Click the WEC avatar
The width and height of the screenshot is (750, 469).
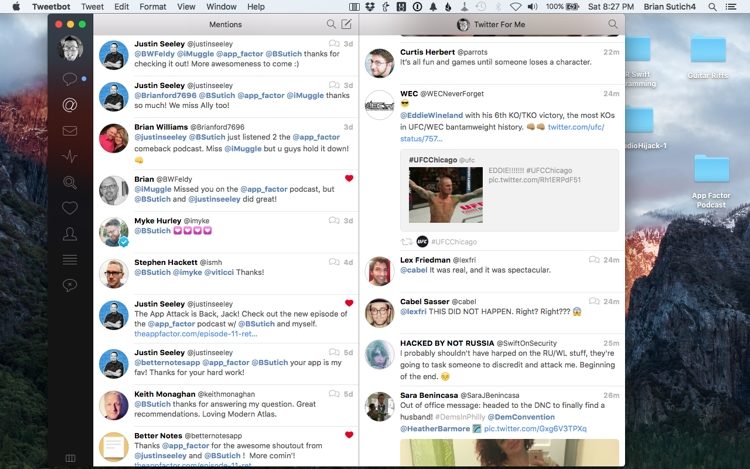379,105
